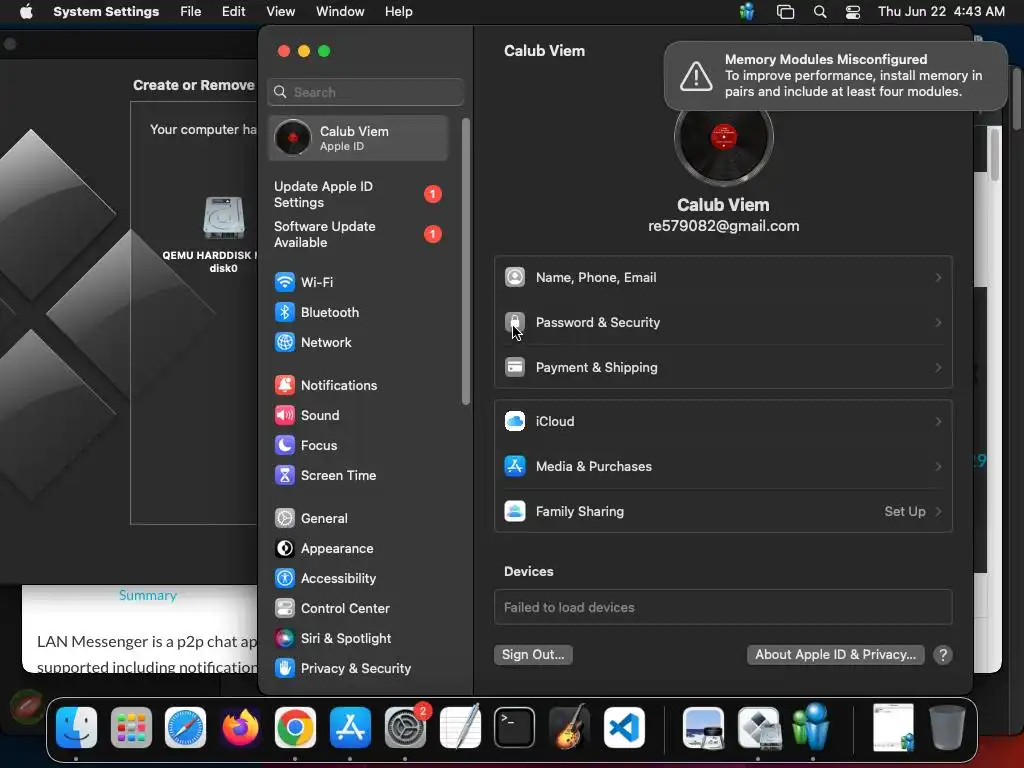Click About Apple ID & Privacy button
The height and width of the screenshot is (768, 1024).
coord(835,655)
